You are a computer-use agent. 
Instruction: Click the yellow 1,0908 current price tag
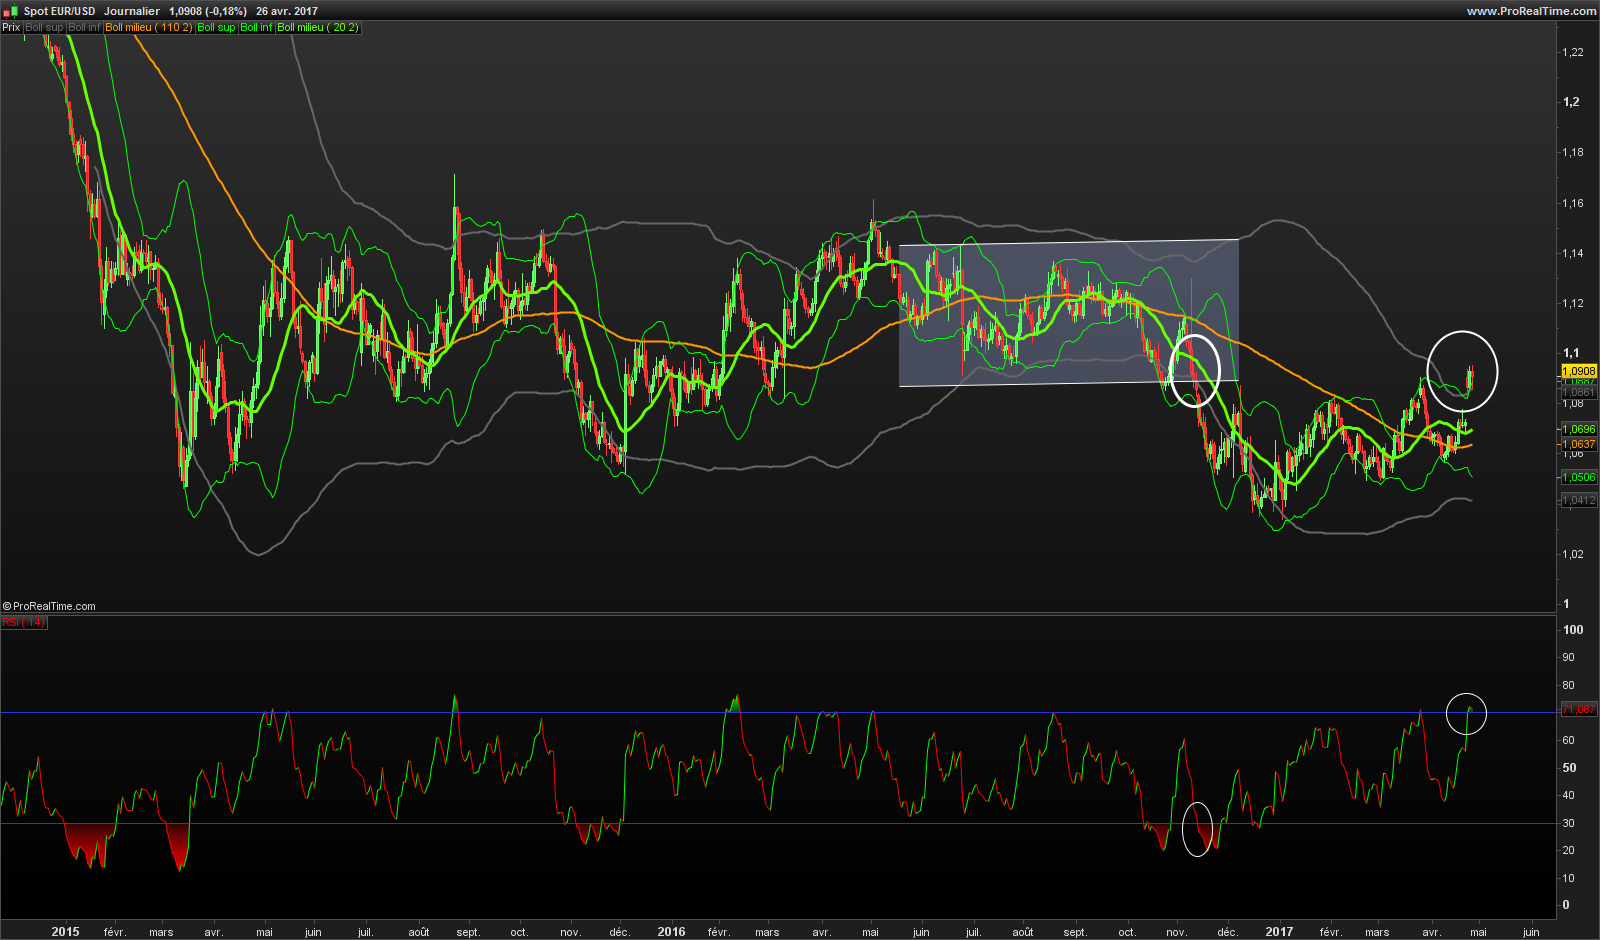(x=1579, y=371)
